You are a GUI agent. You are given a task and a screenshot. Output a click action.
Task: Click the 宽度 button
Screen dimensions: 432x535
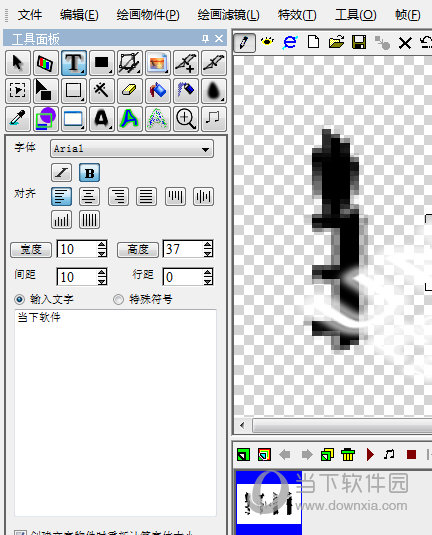pos(31,249)
